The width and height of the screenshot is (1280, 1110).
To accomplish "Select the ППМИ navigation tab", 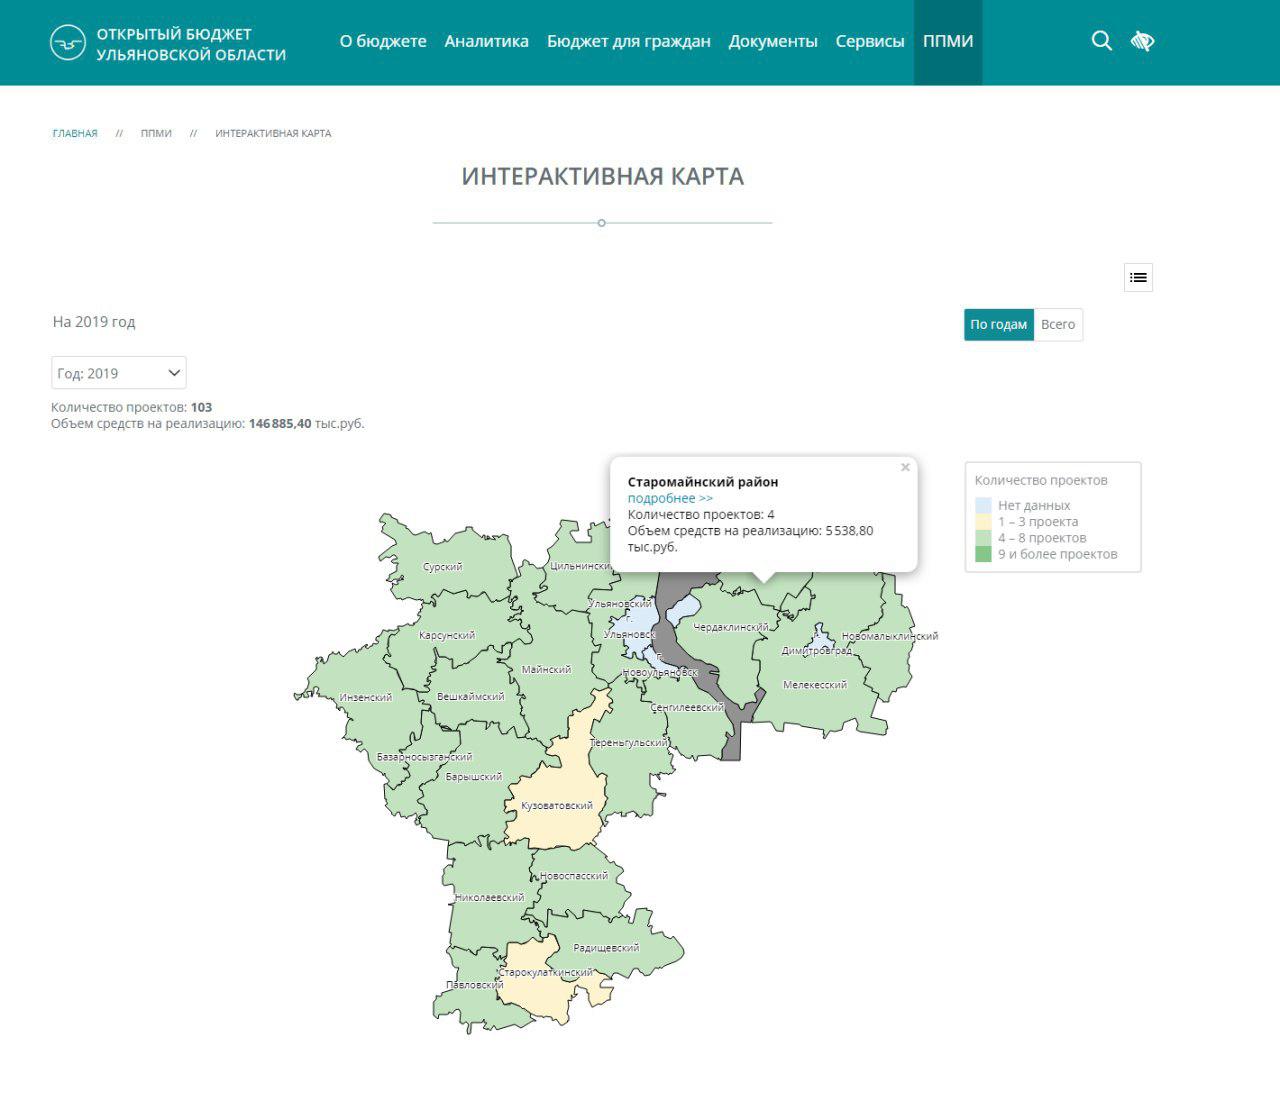I will [x=948, y=42].
